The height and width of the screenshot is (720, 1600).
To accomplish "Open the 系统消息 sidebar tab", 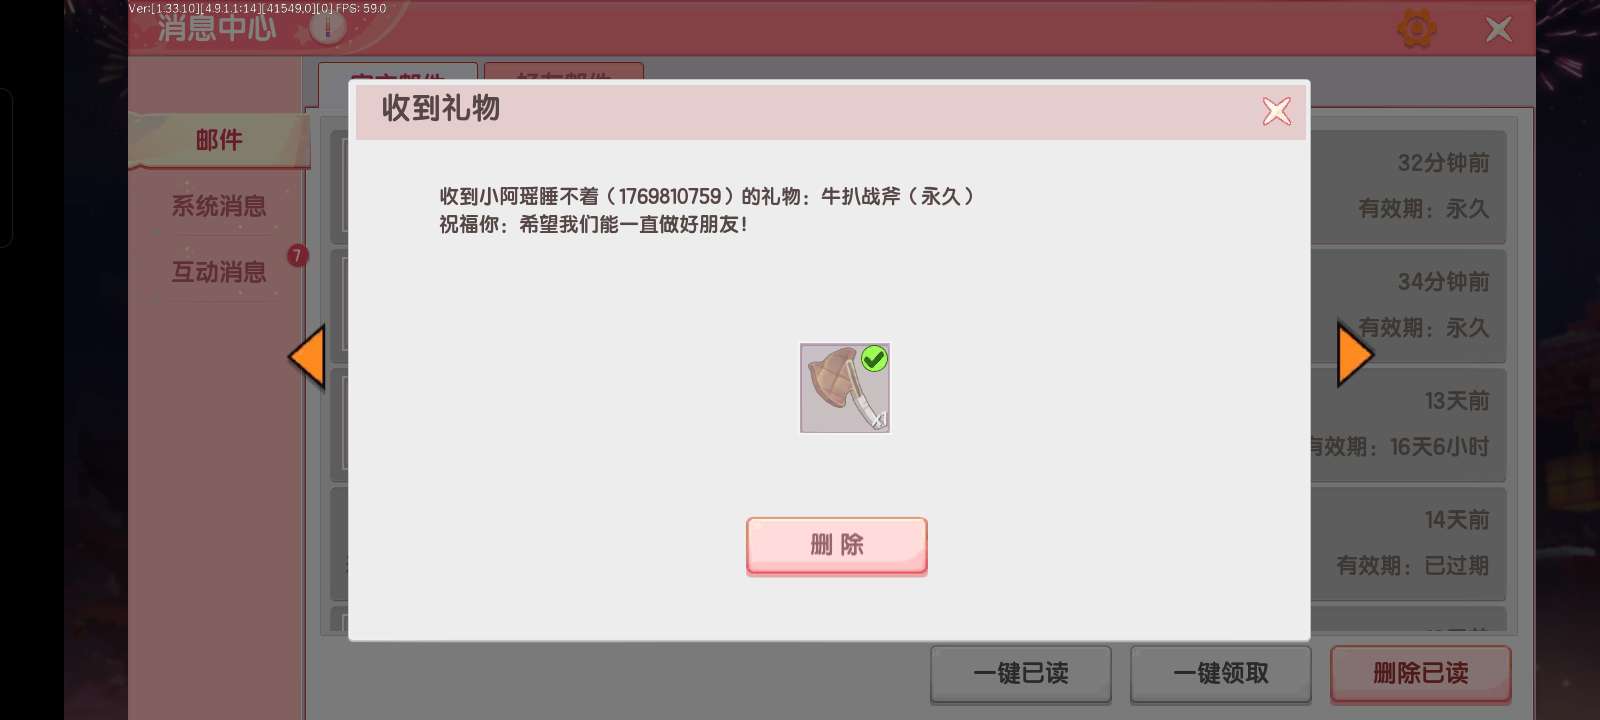I will tap(219, 206).
